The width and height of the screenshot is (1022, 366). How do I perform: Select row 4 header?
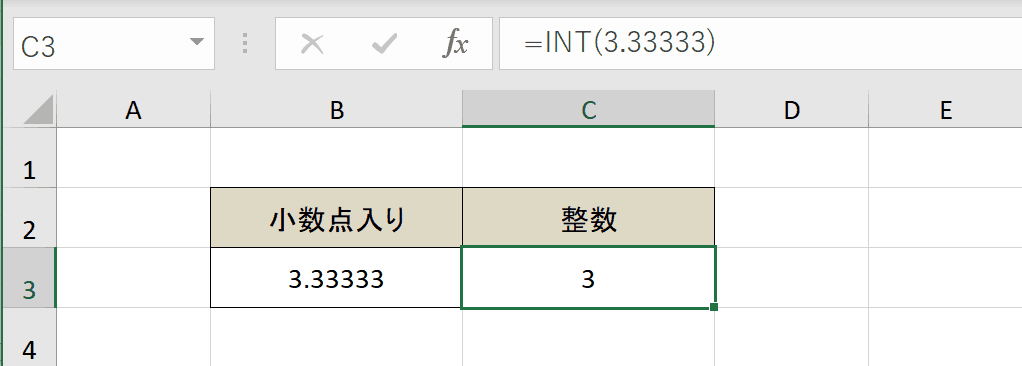29,337
